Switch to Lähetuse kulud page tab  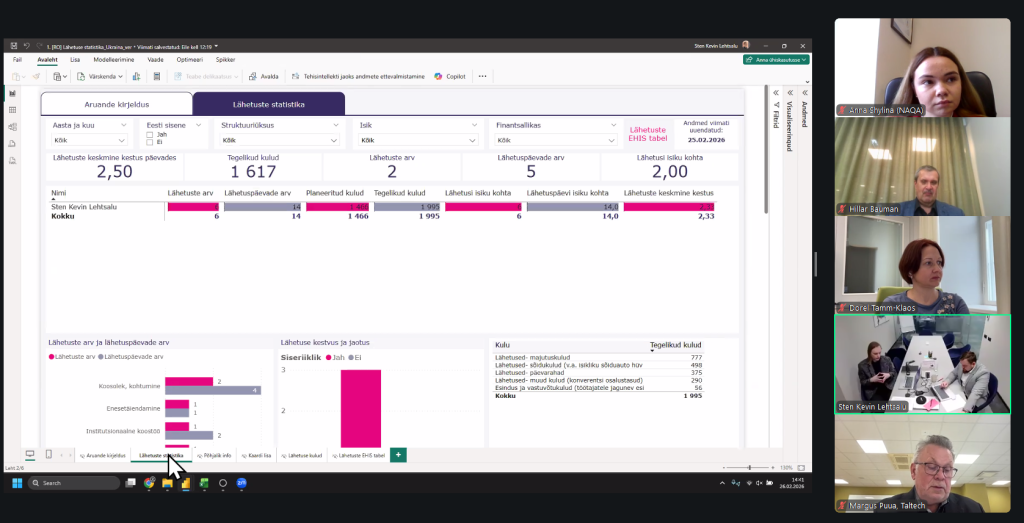click(302, 455)
